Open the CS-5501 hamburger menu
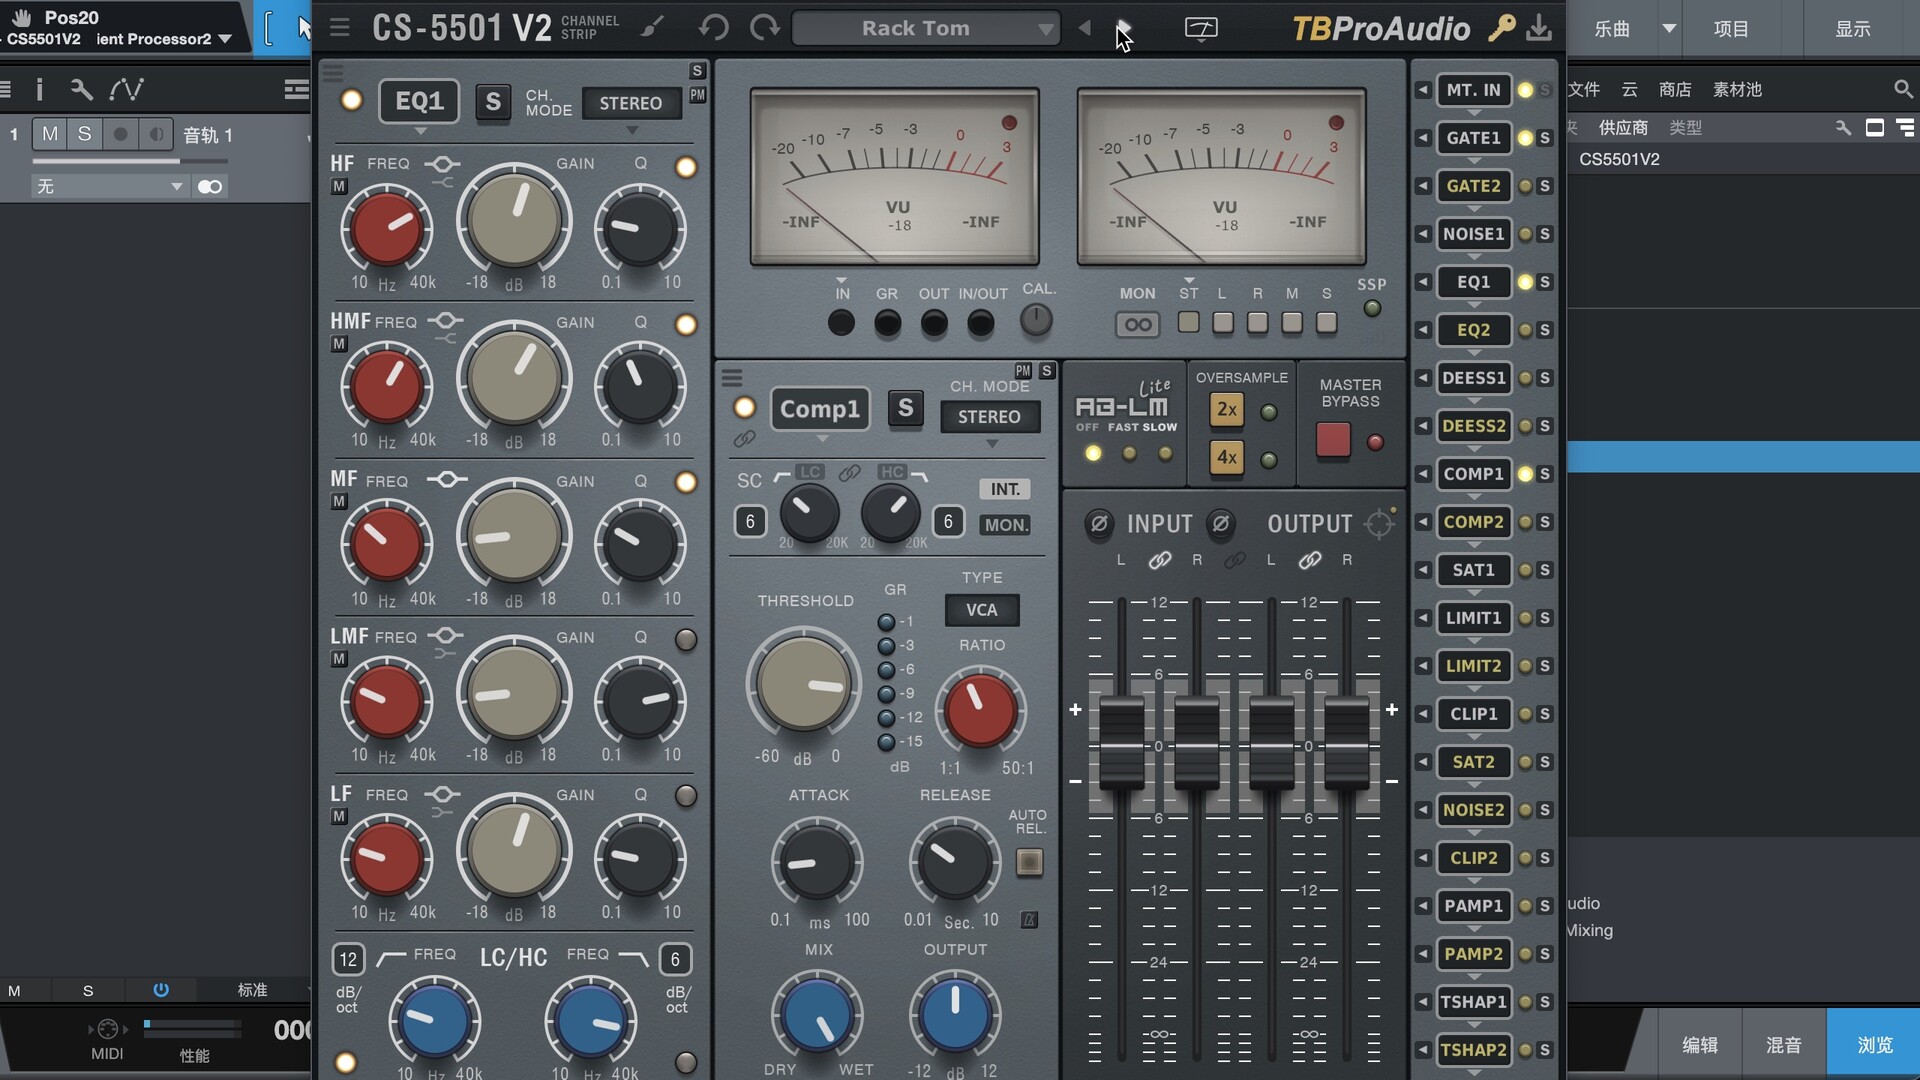The image size is (1920, 1080). 340,28
